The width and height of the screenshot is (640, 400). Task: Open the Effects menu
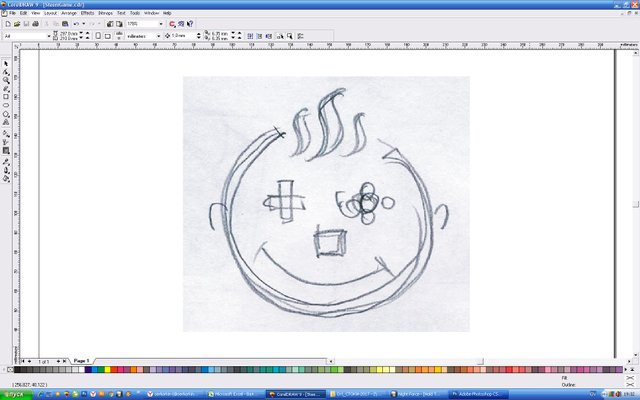point(87,13)
